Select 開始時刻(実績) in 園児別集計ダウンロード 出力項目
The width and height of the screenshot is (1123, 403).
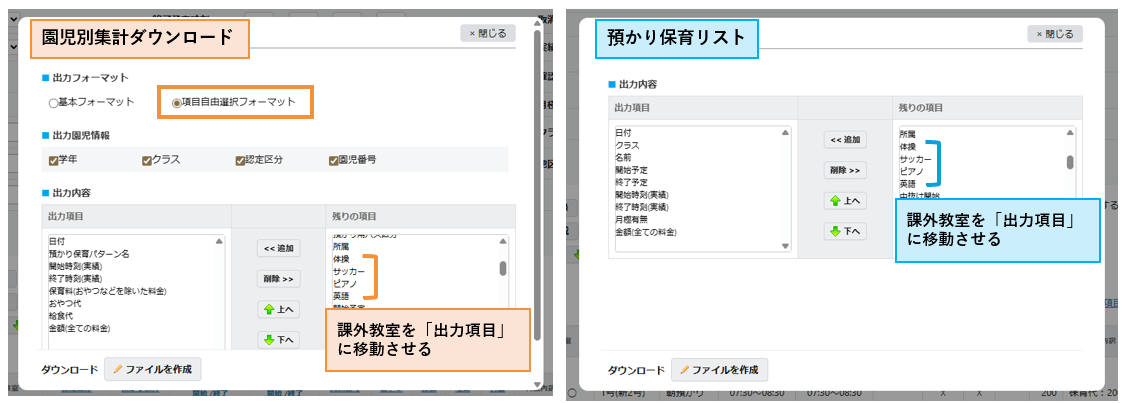75,266
